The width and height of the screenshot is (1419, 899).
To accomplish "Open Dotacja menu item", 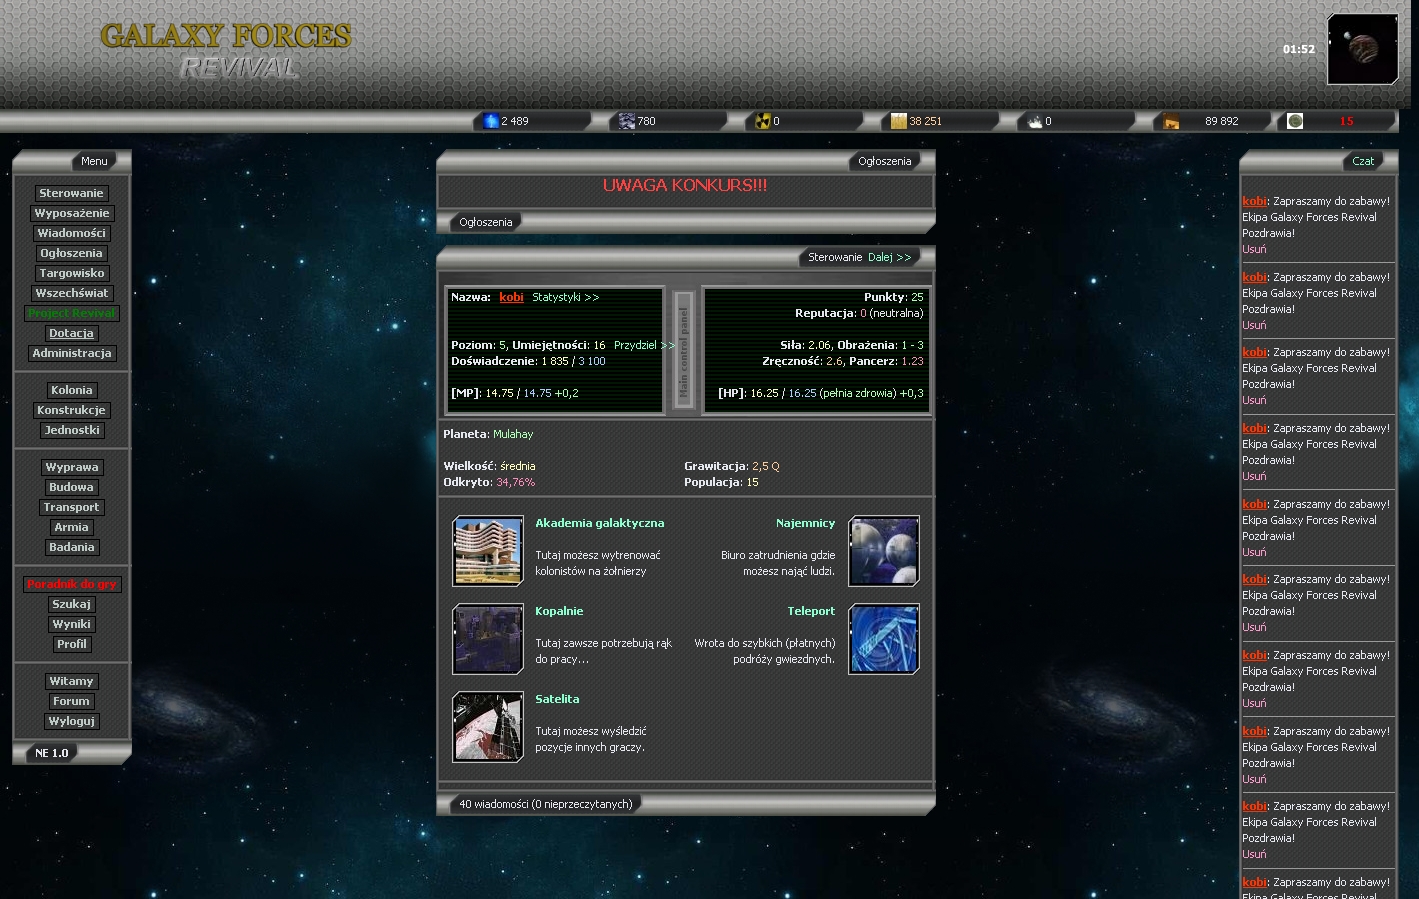I will (x=71, y=333).
